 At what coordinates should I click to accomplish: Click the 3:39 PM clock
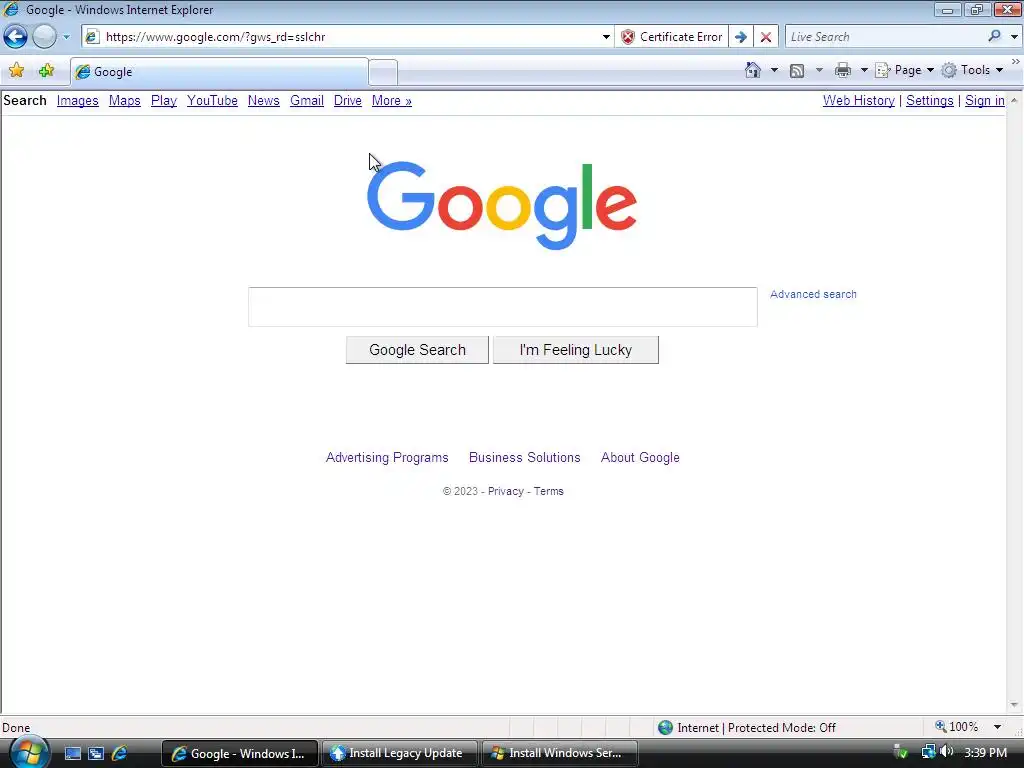pos(985,753)
